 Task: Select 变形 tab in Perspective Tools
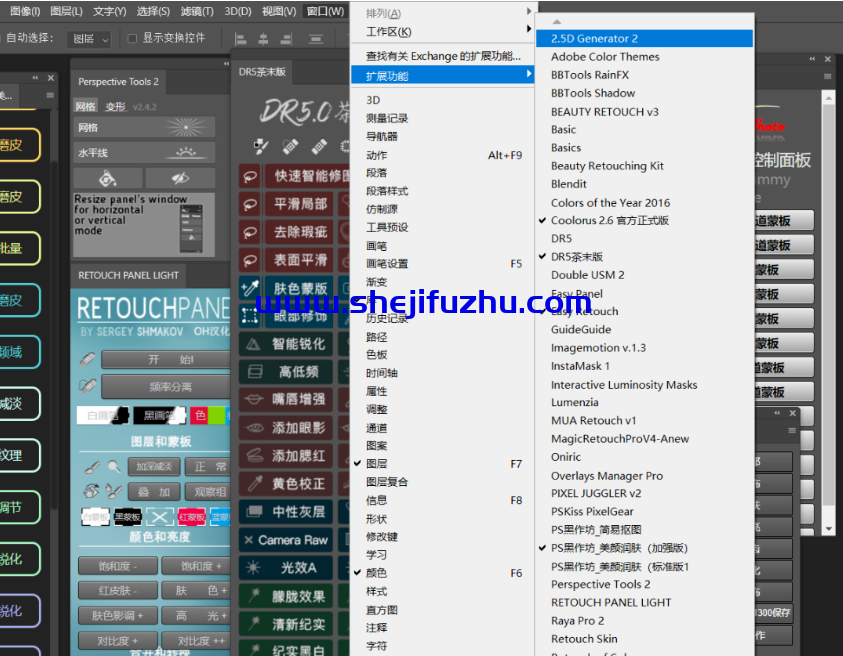[115, 106]
